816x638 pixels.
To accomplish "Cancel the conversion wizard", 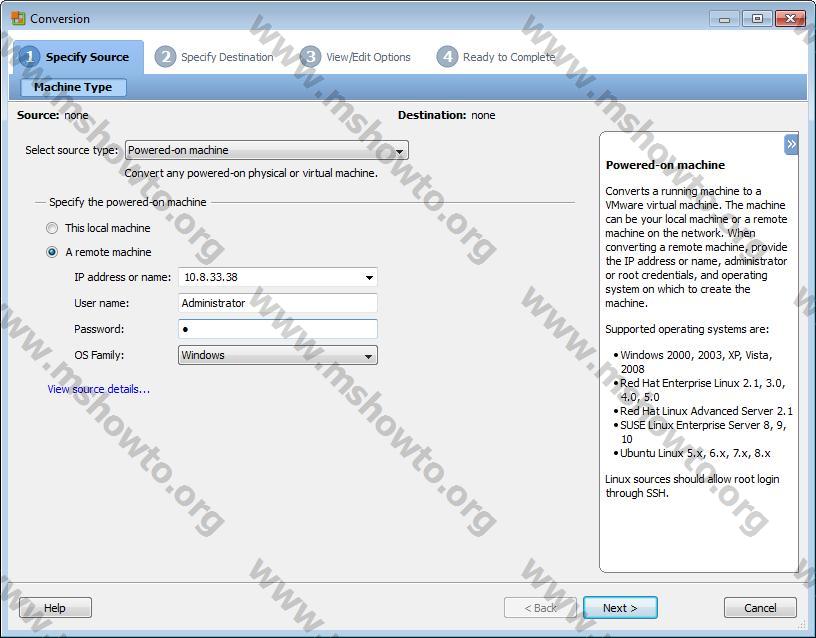I will [x=760, y=608].
